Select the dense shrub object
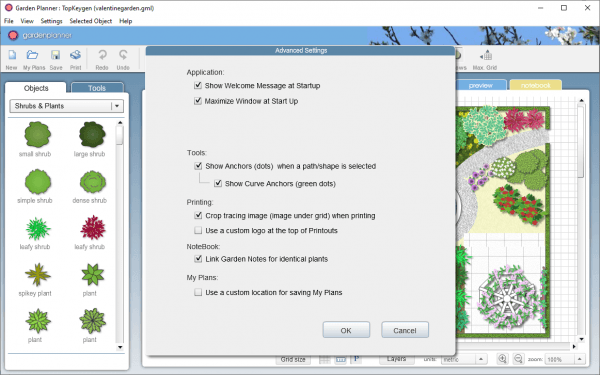 point(93,181)
